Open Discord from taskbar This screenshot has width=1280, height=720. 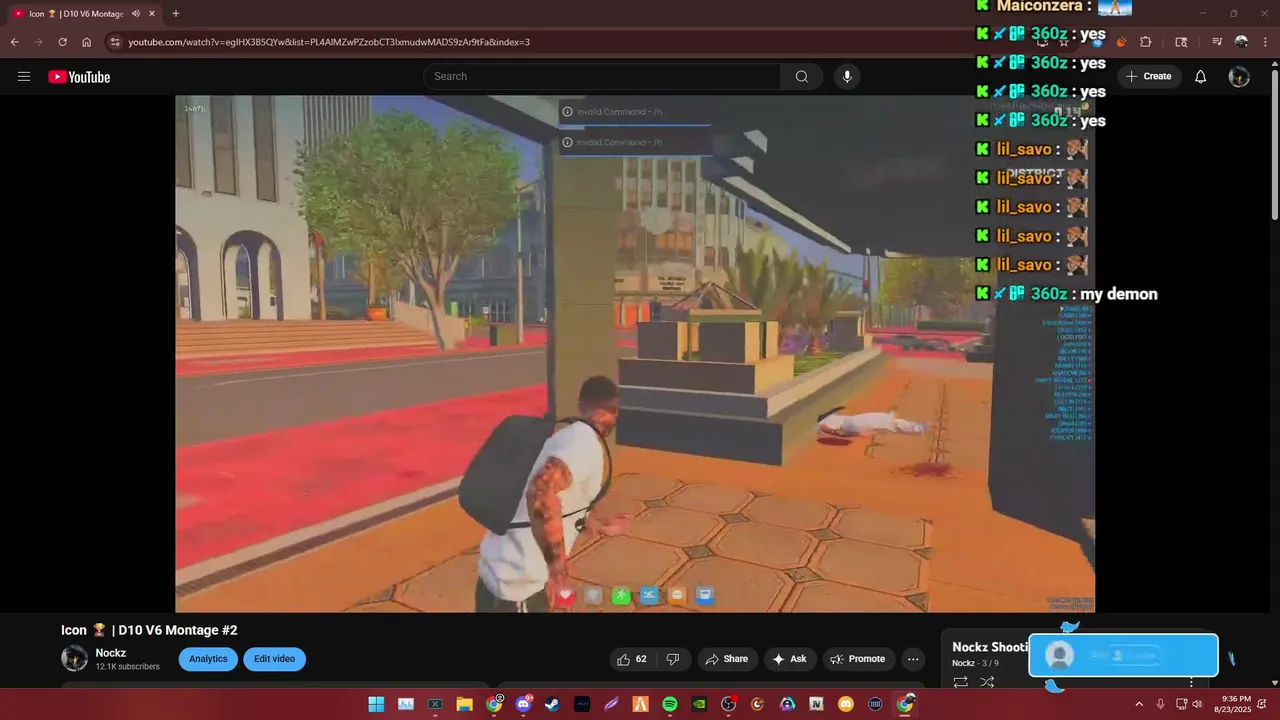[x=523, y=705]
